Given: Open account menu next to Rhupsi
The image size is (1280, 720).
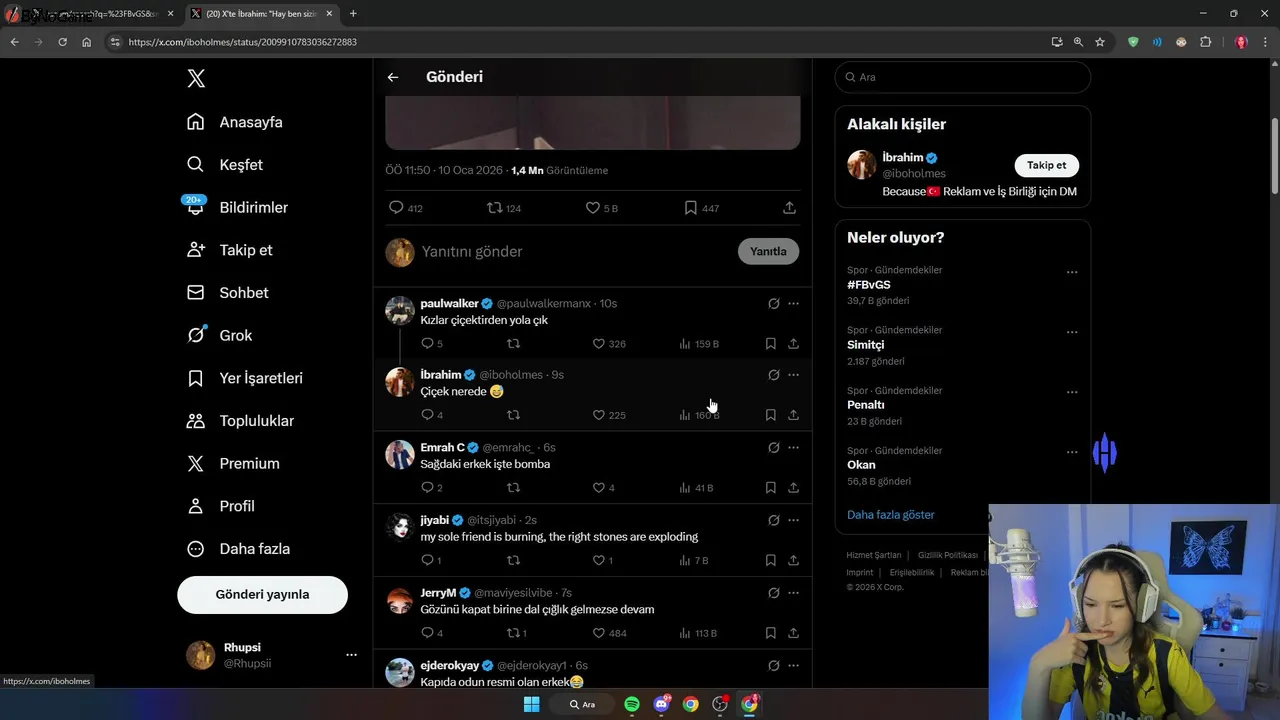Looking at the screenshot, I should [x=351, y=655].
